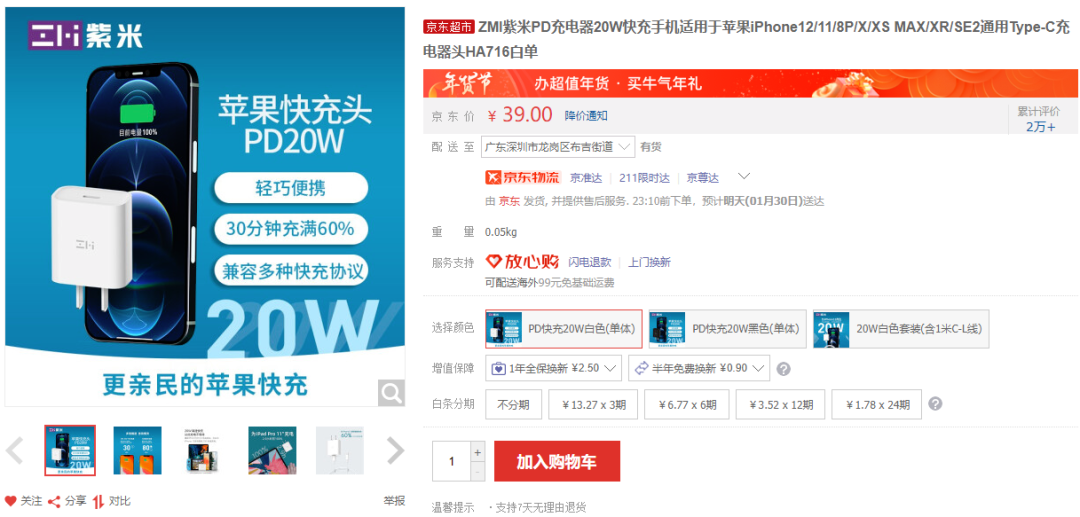Go to previous thumbnails with left arrow
Screen dimensions: 1080x517
tap(14, 451)
